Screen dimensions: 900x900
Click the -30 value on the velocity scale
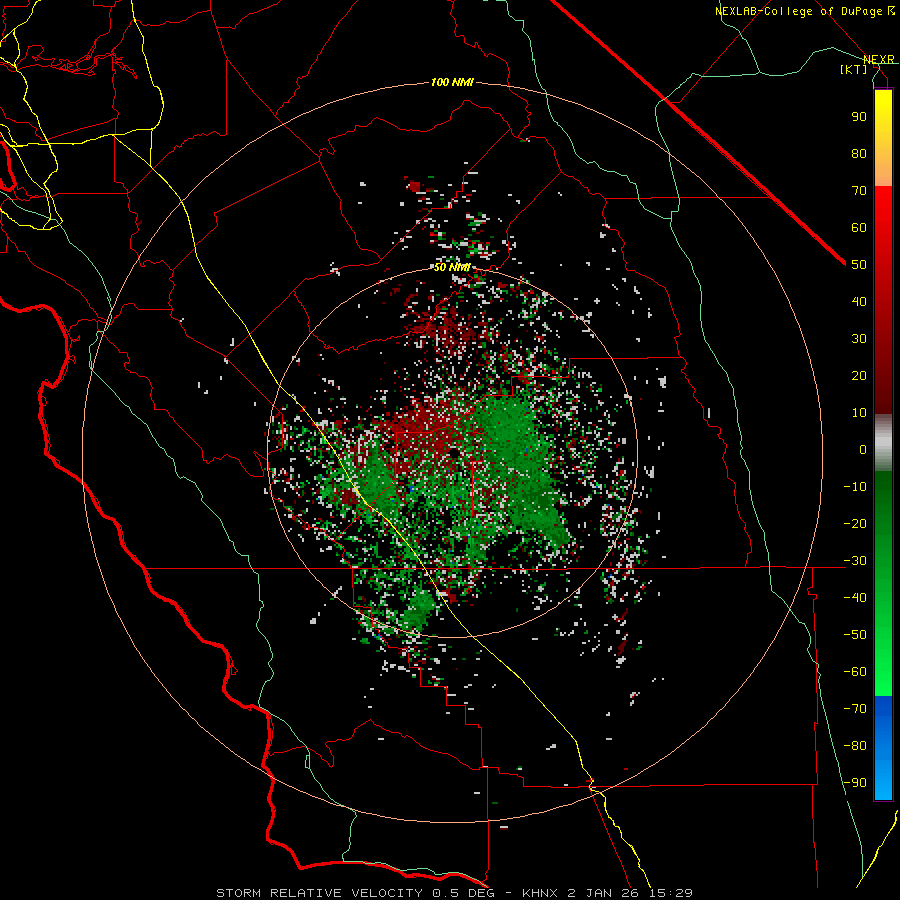coord(855,561)
